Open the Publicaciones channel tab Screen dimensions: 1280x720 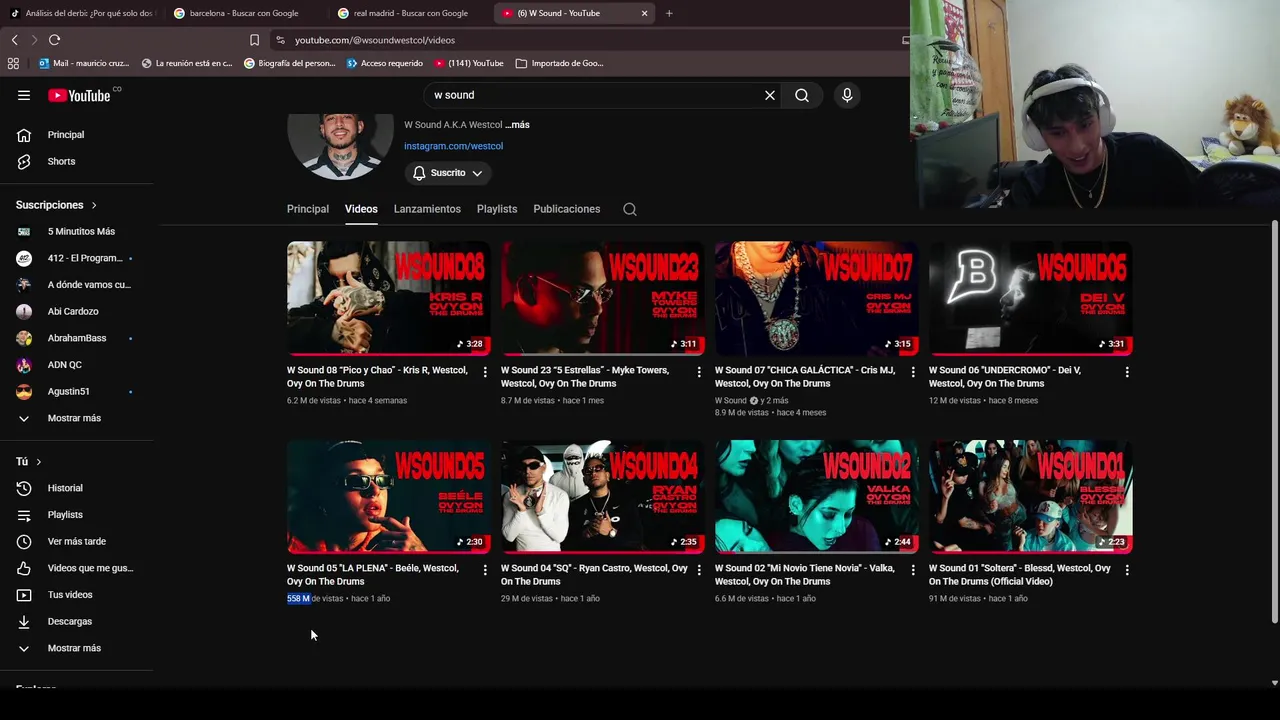coord(567,209)
